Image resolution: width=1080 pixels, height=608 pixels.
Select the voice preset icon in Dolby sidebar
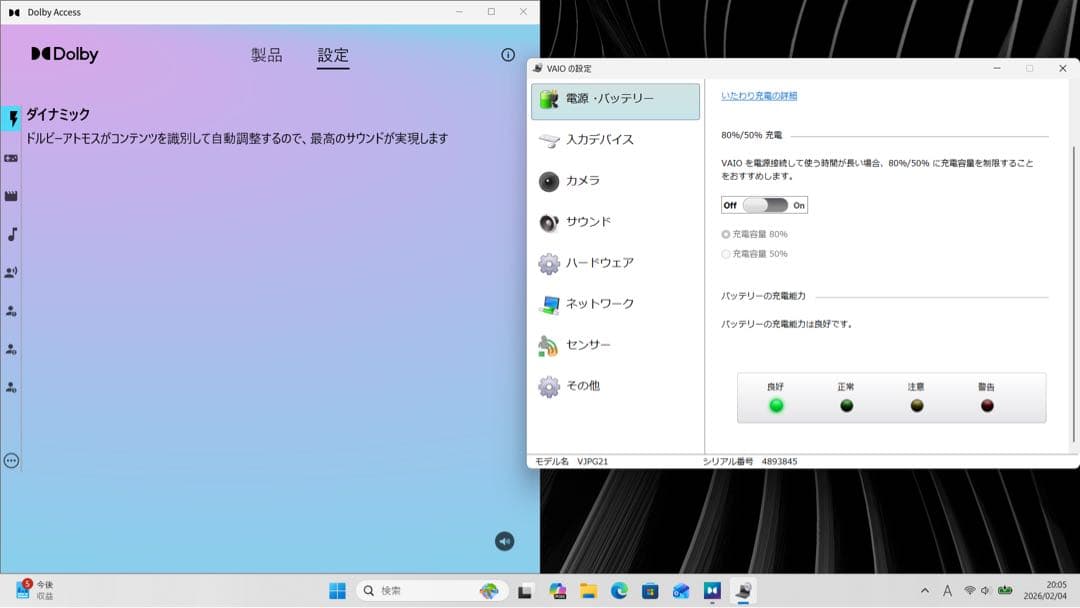coord(12,271)
